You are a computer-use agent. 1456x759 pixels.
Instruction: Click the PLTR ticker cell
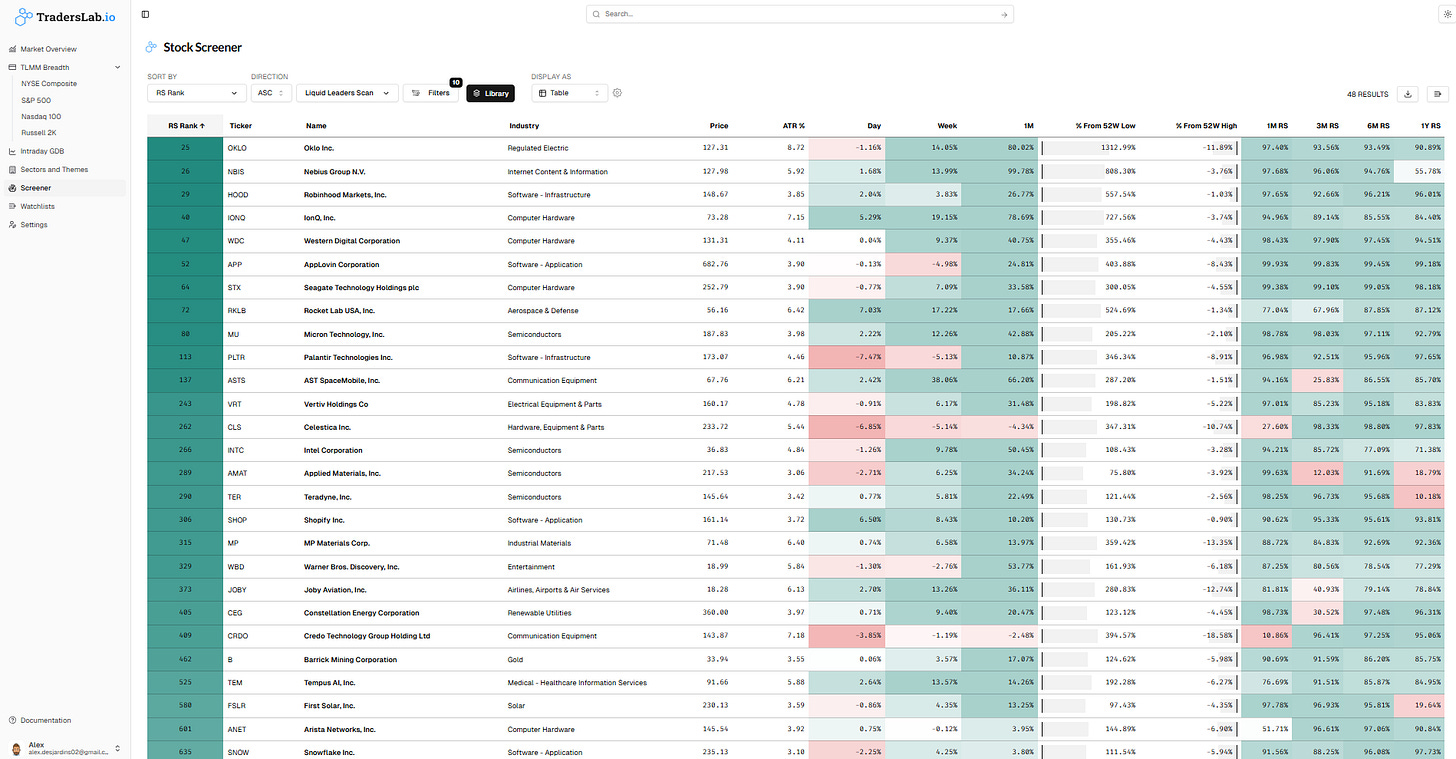pos(237,357)
